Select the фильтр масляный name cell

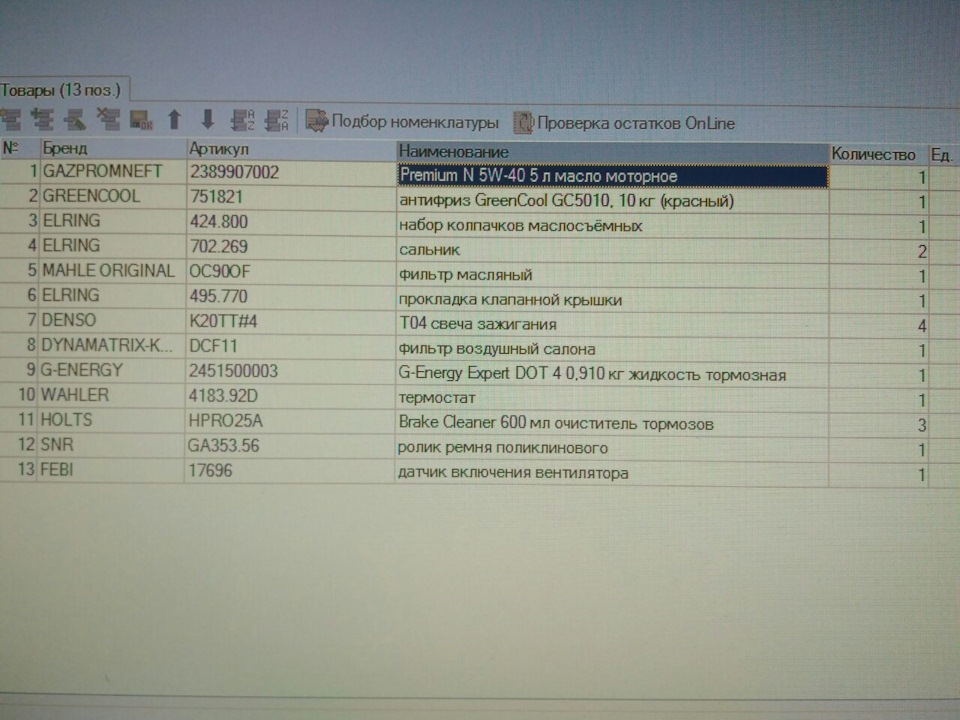coord(612,275)
